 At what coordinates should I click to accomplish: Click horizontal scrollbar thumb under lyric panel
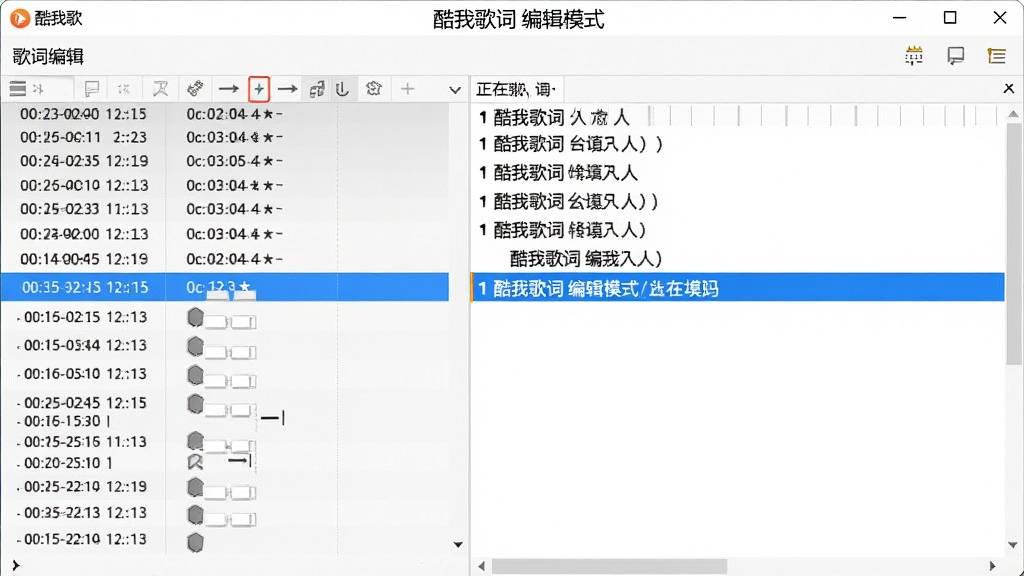(609, 566)
